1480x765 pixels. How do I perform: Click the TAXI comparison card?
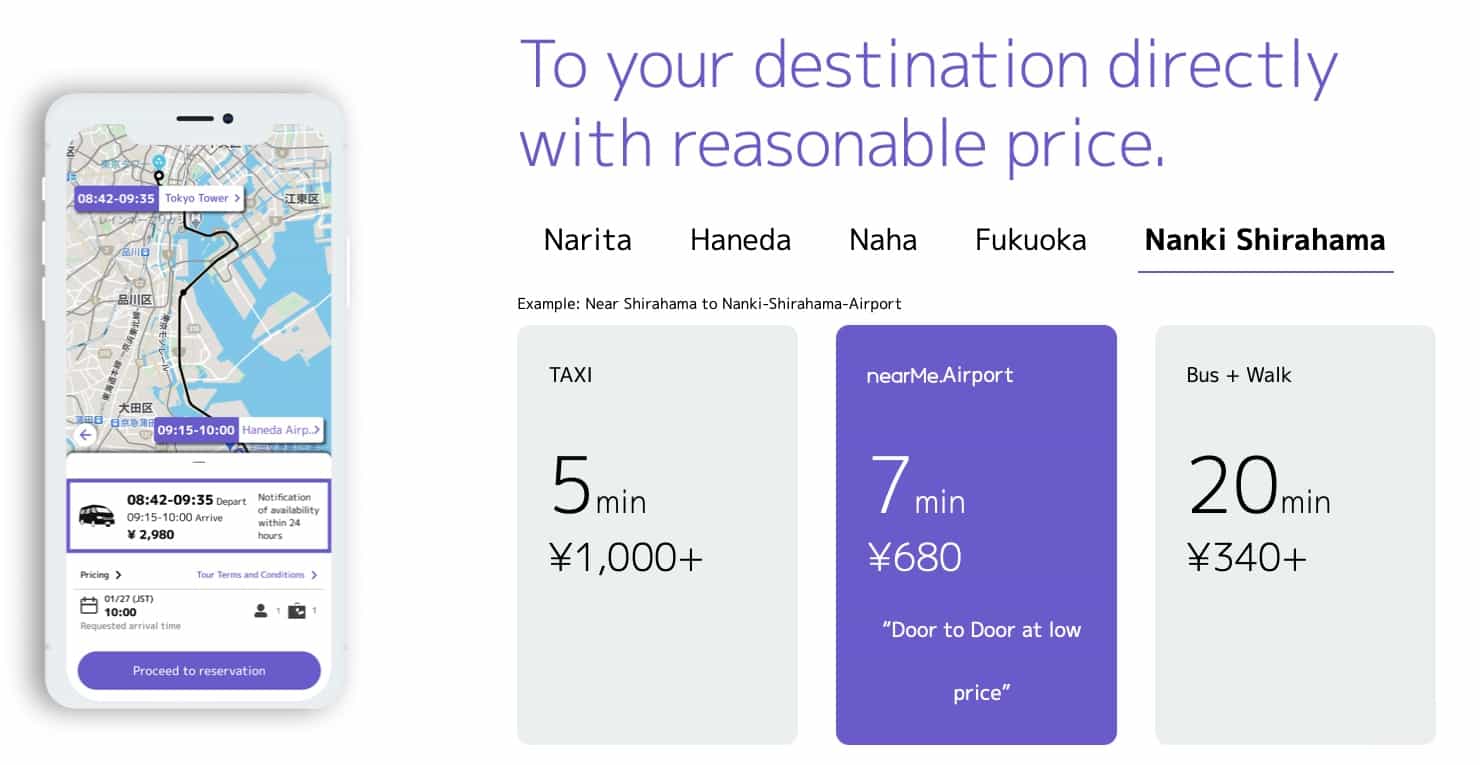(657, 535)
